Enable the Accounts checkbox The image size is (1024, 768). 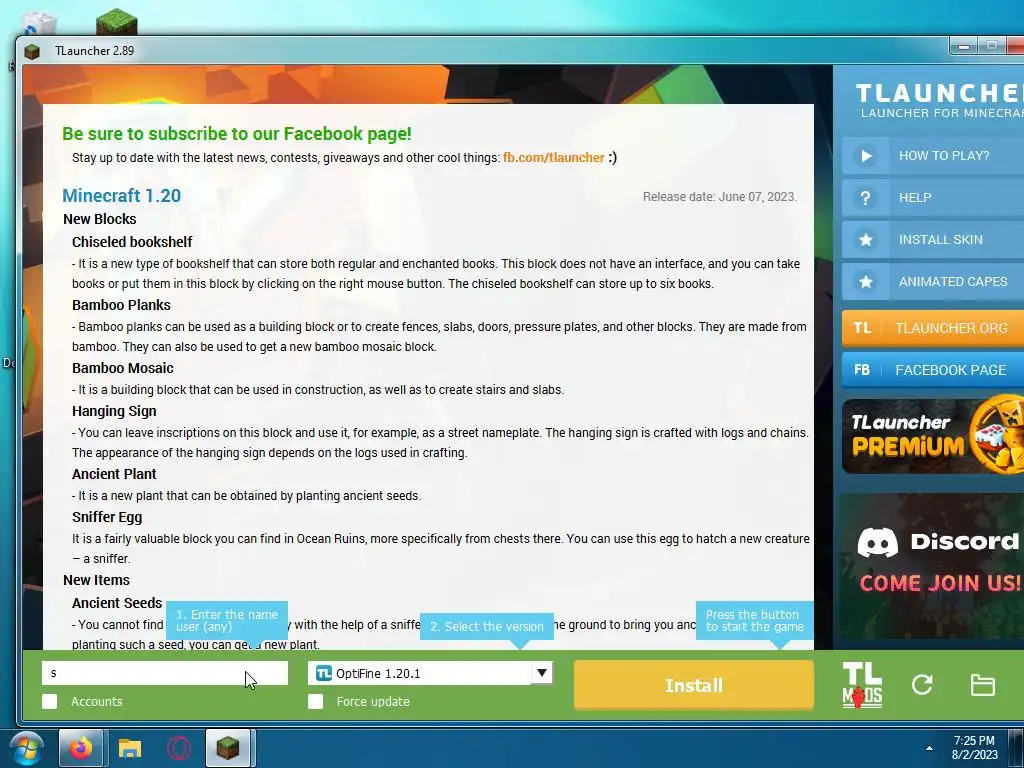pos(50,701)
